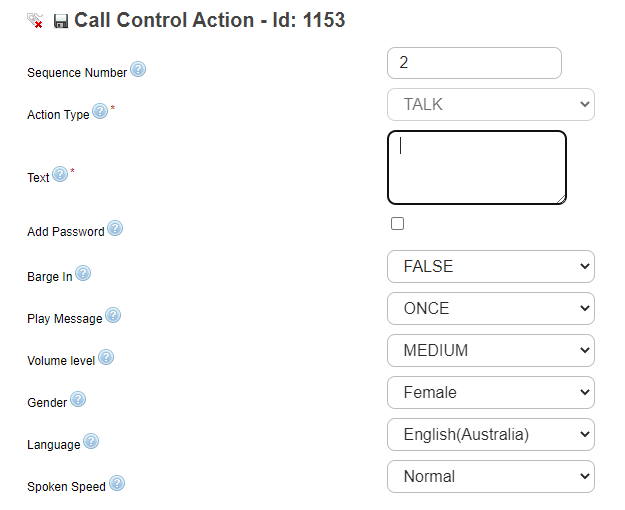625x510 pixels.
Task: Show help for Add Password
Action: (x=115, y=229)
